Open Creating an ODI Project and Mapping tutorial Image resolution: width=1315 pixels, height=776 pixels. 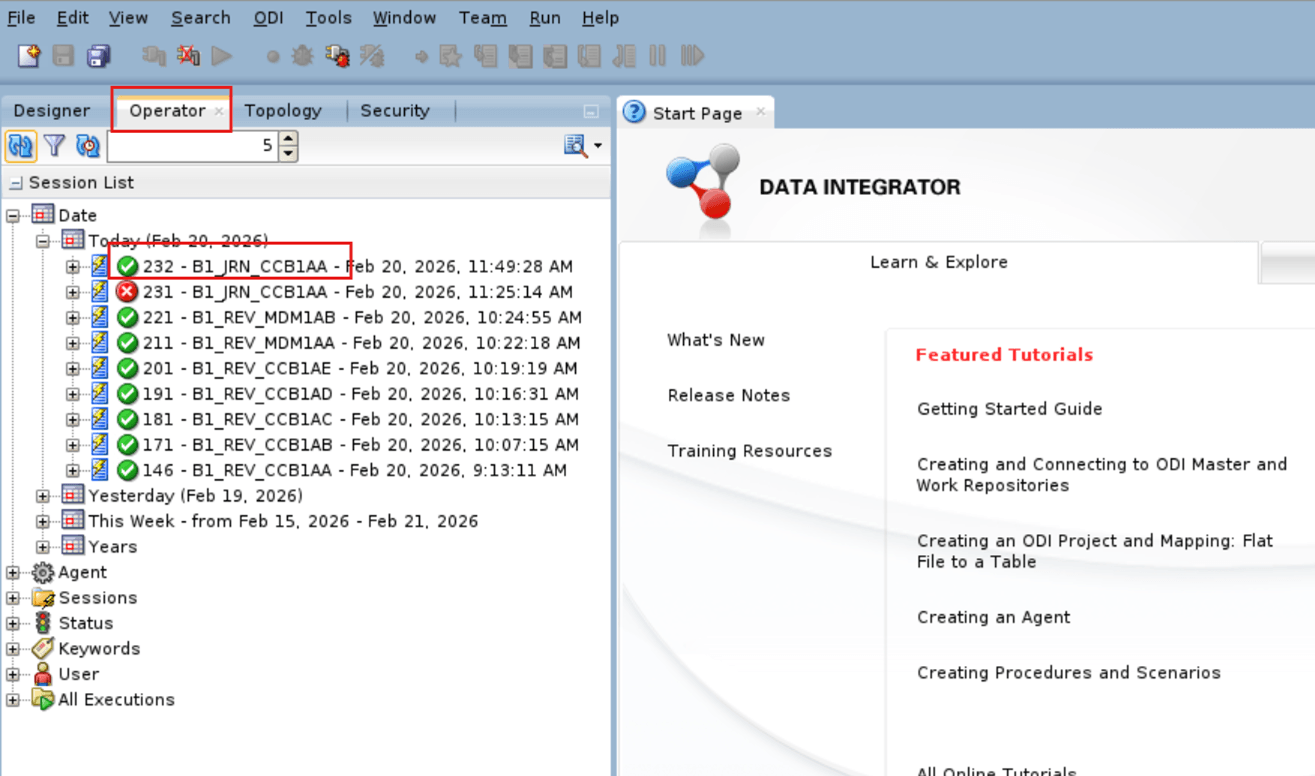1095,551
